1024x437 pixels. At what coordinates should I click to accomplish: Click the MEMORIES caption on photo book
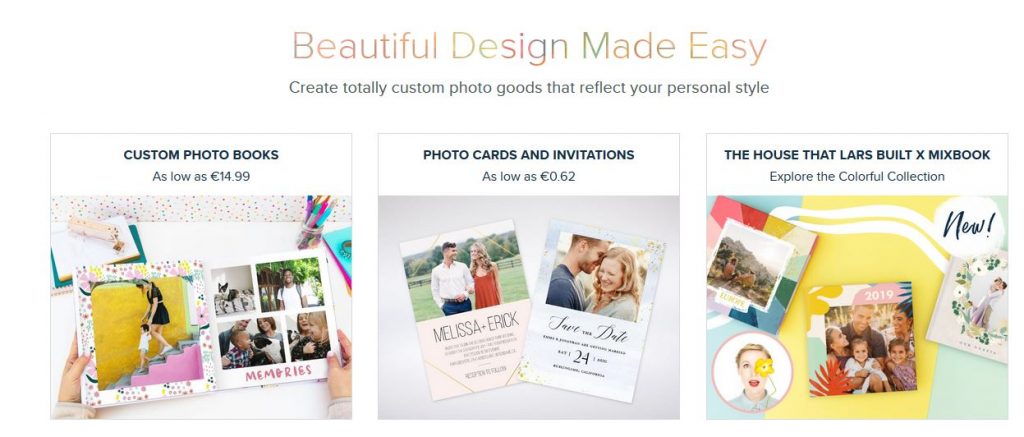pos(279,373)
